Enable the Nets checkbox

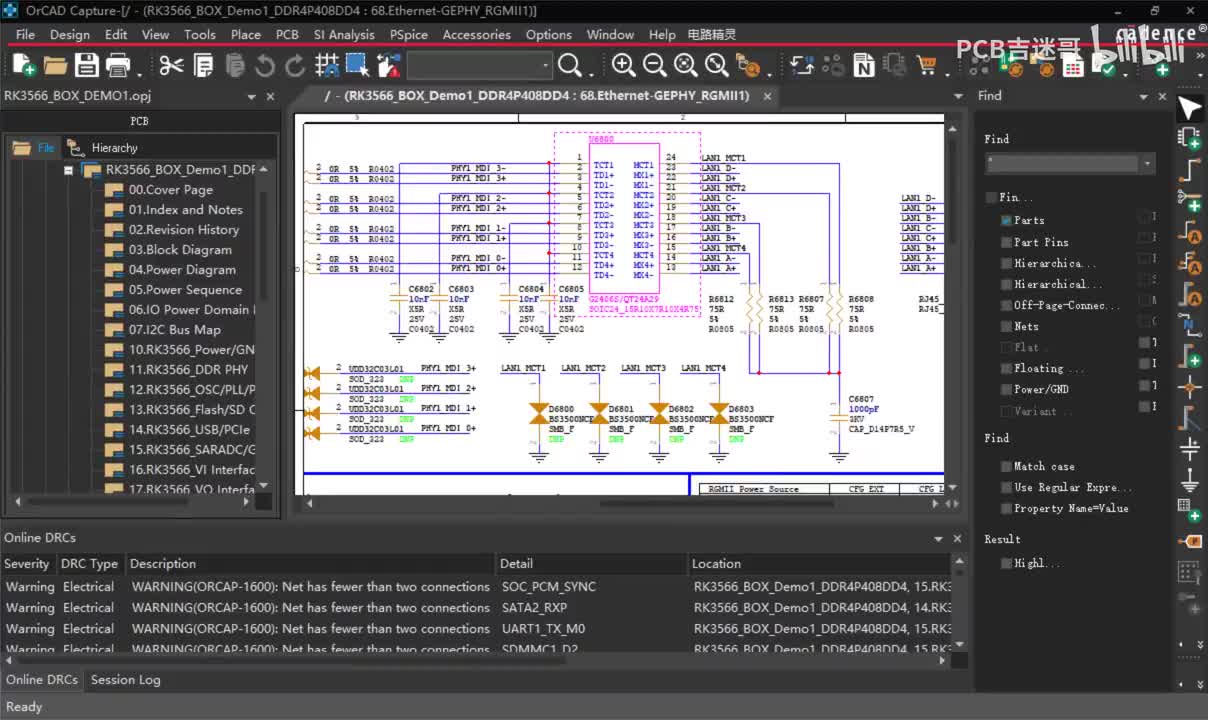pyautogui.click(x=1006, y=326)
